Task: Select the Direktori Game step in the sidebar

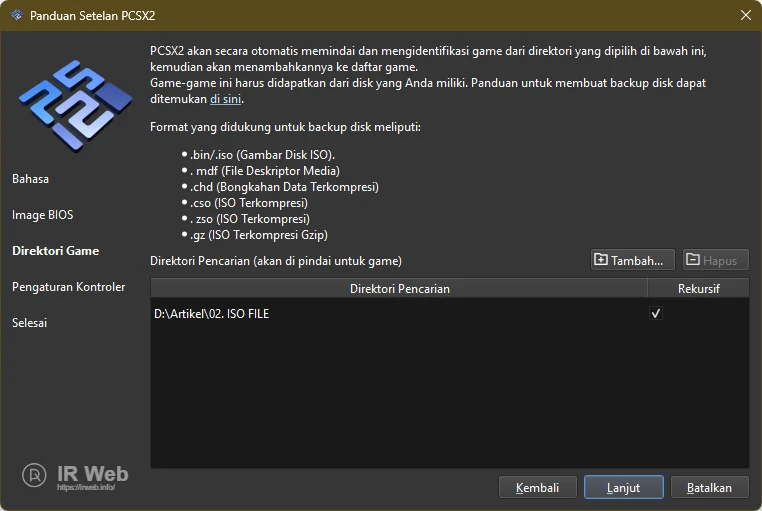Action: coord(55,251)
